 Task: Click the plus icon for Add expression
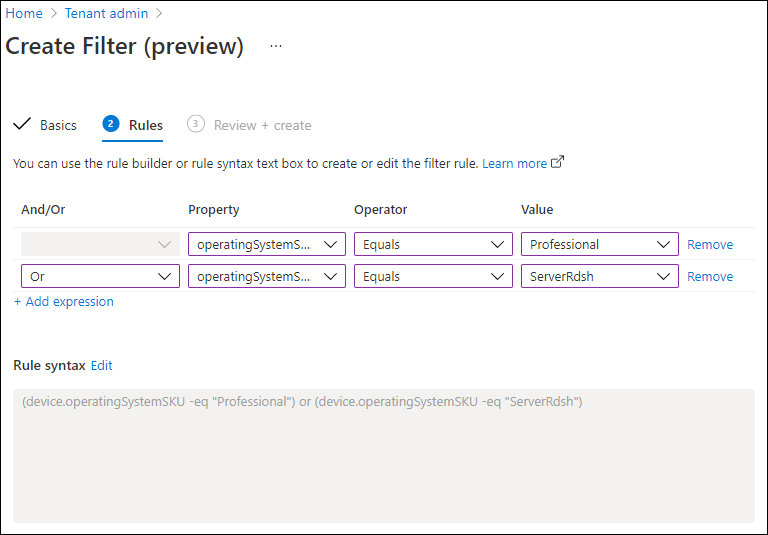pyautogui.click(x=18, y=302)
